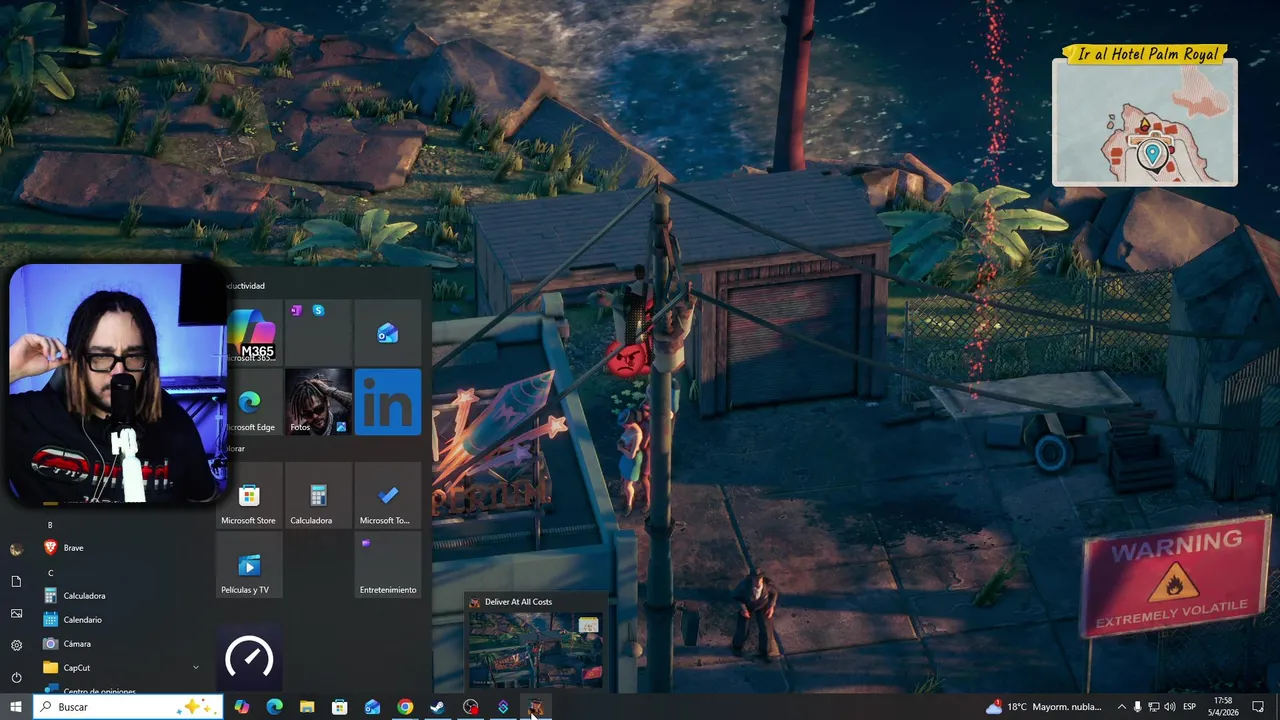Show hidden system tray icons
The width and height of the screenshot is (1280, 720).
click(1121, 707)
